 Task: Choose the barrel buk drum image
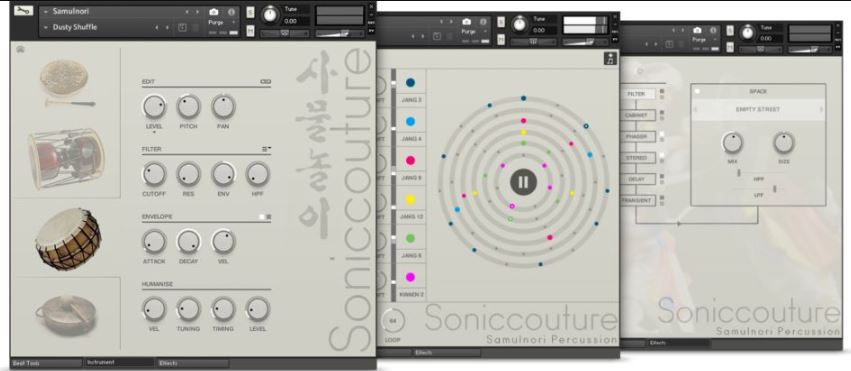(x=68, y=238)
